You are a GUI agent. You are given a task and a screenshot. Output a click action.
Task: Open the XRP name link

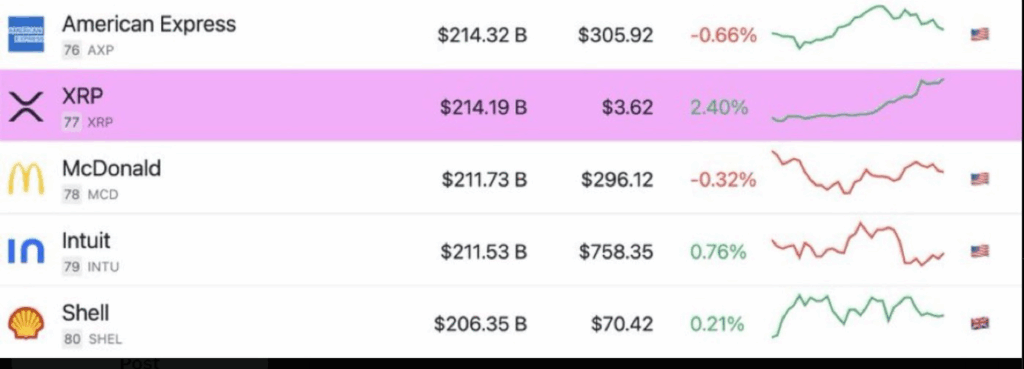coord(83,97)
